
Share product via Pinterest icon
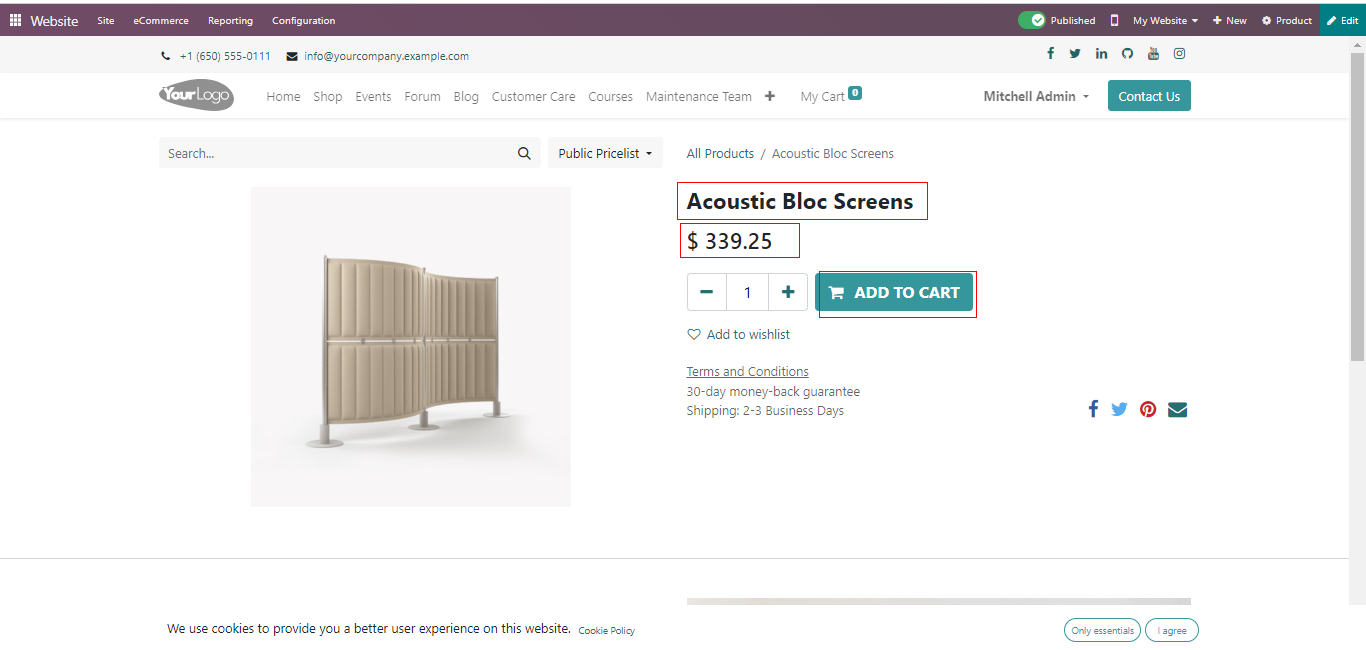coord(1148,409)
